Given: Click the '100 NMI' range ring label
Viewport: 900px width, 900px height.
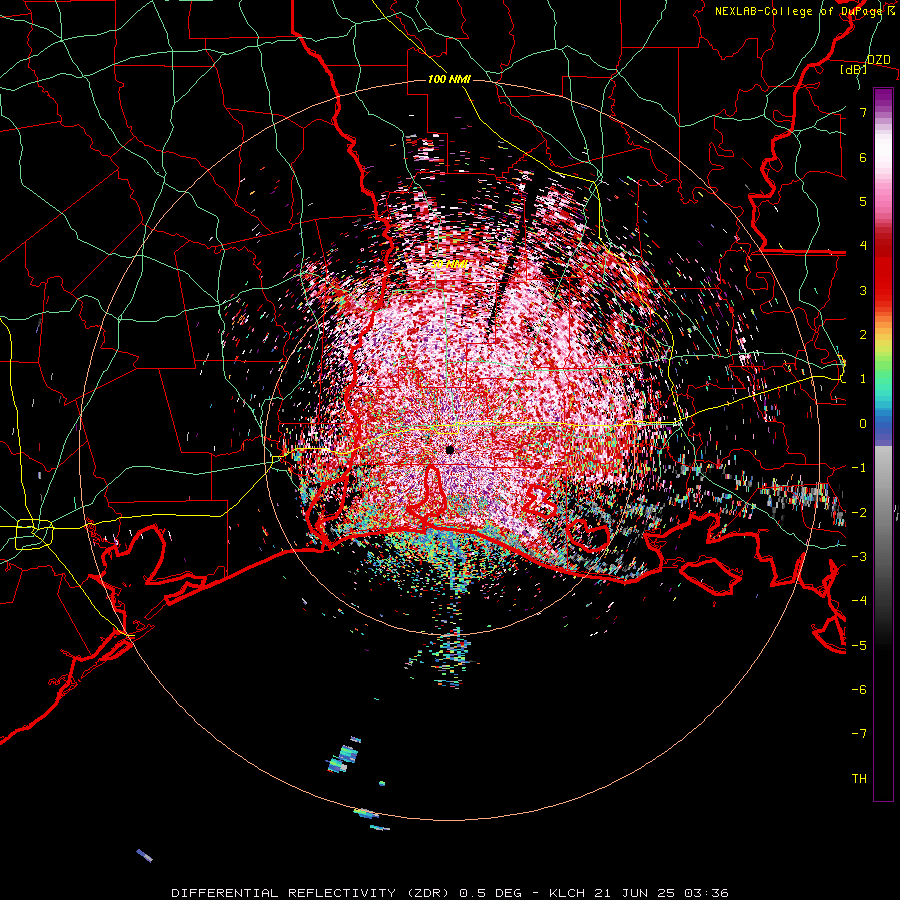Looking at the screenshot, I should point(449,79).
